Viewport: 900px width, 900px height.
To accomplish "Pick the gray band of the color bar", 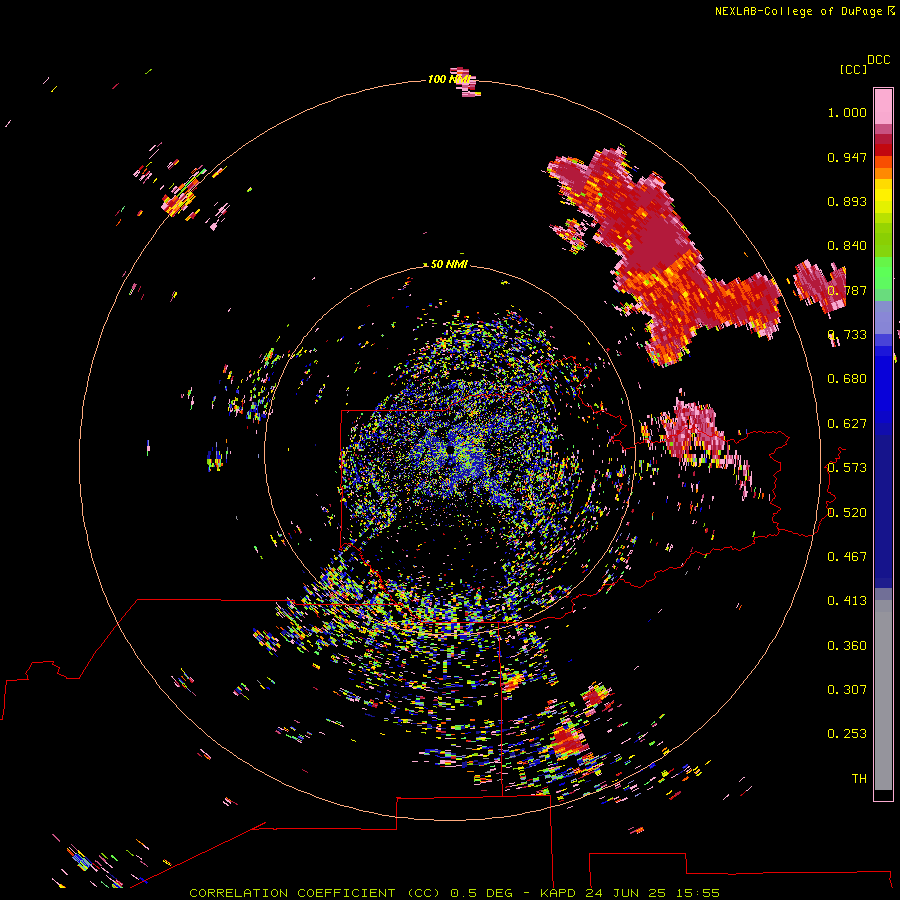I will tap(883, 695).
